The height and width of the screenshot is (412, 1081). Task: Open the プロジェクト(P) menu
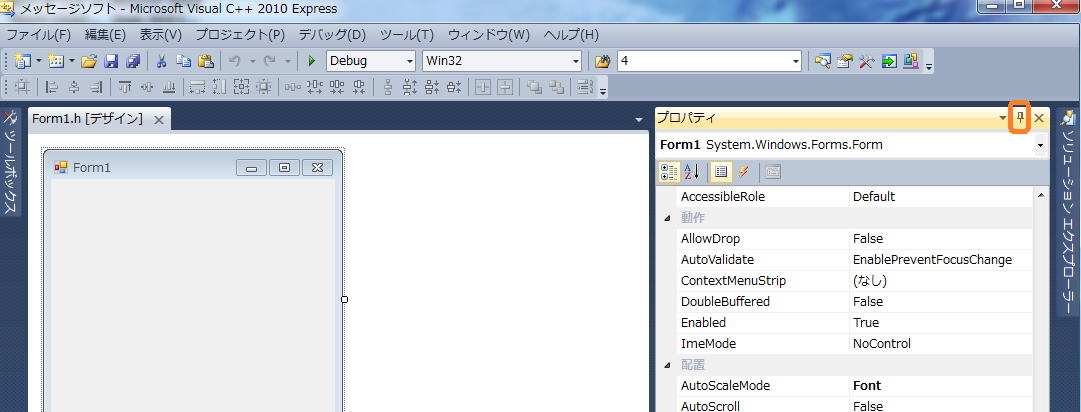point(240,34)
